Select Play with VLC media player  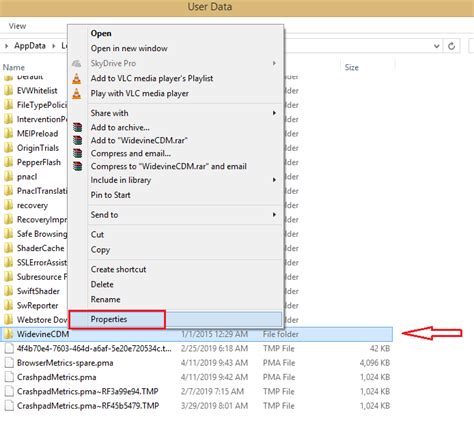tap(140, 93)
